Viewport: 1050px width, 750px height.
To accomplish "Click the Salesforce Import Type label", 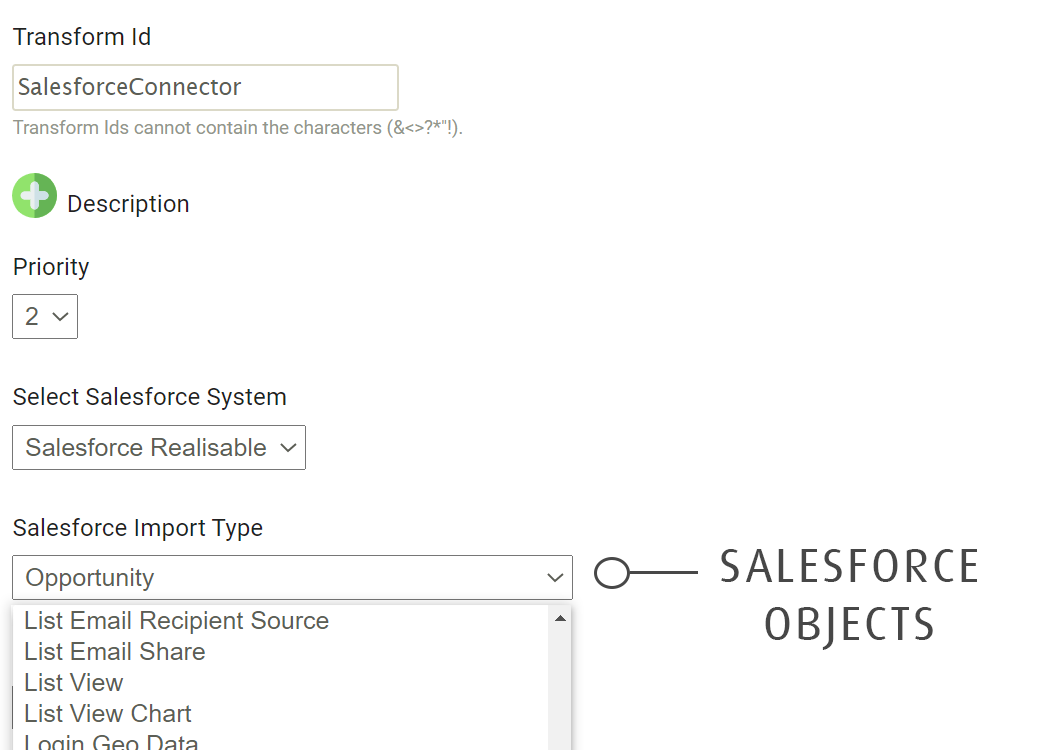I will pyautogui.click(x=138, y=528).
